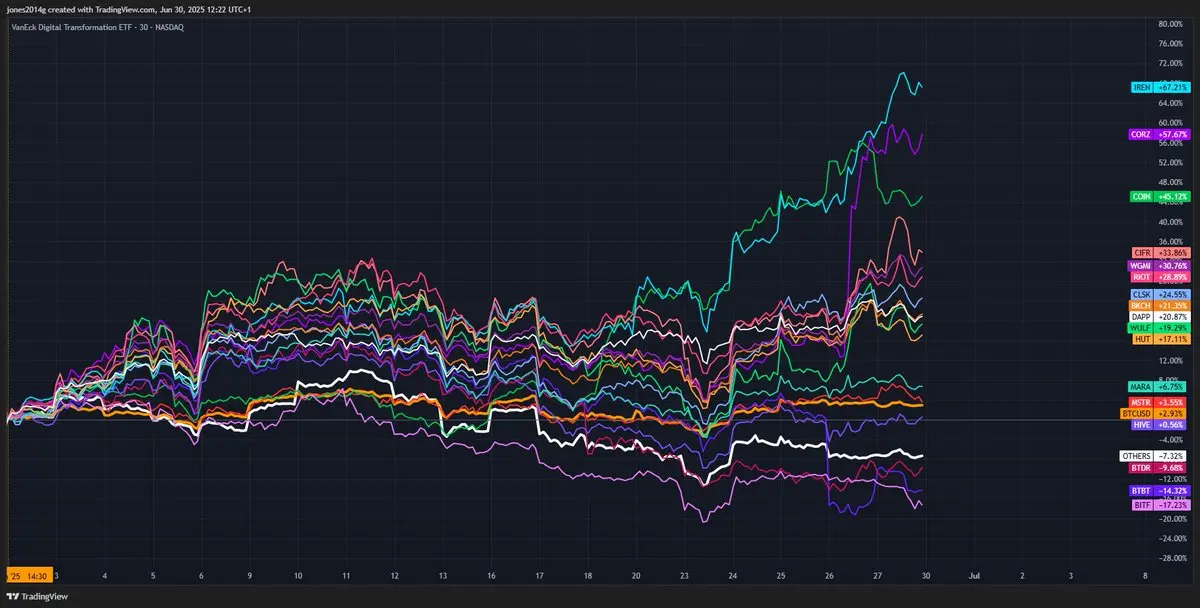
Task: Click the BTCUSD +2.93% price label
Action: tap(1155, 413)
